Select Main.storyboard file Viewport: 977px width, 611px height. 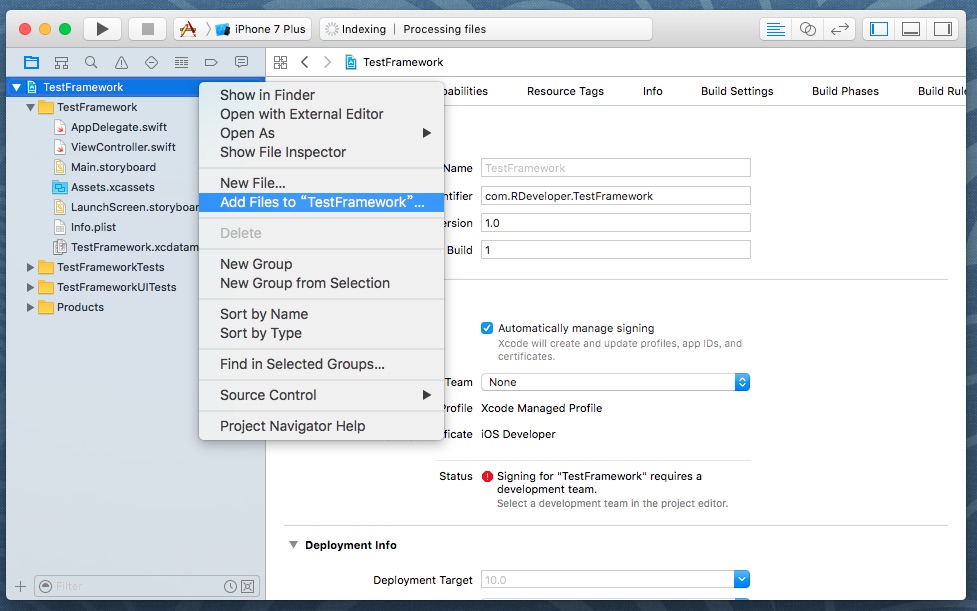tap(113, 167)
